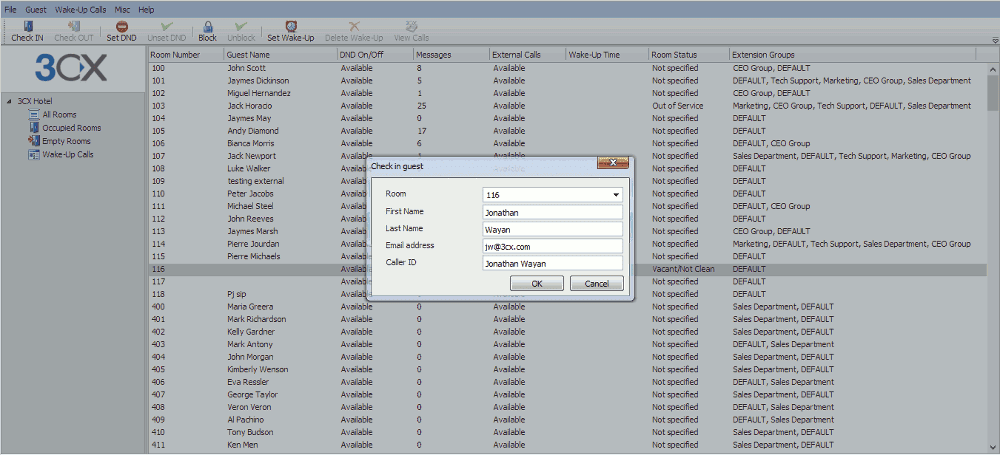The image size is (1000, 455).
Task: Open the Guest menu
Action: coord(36,9)
